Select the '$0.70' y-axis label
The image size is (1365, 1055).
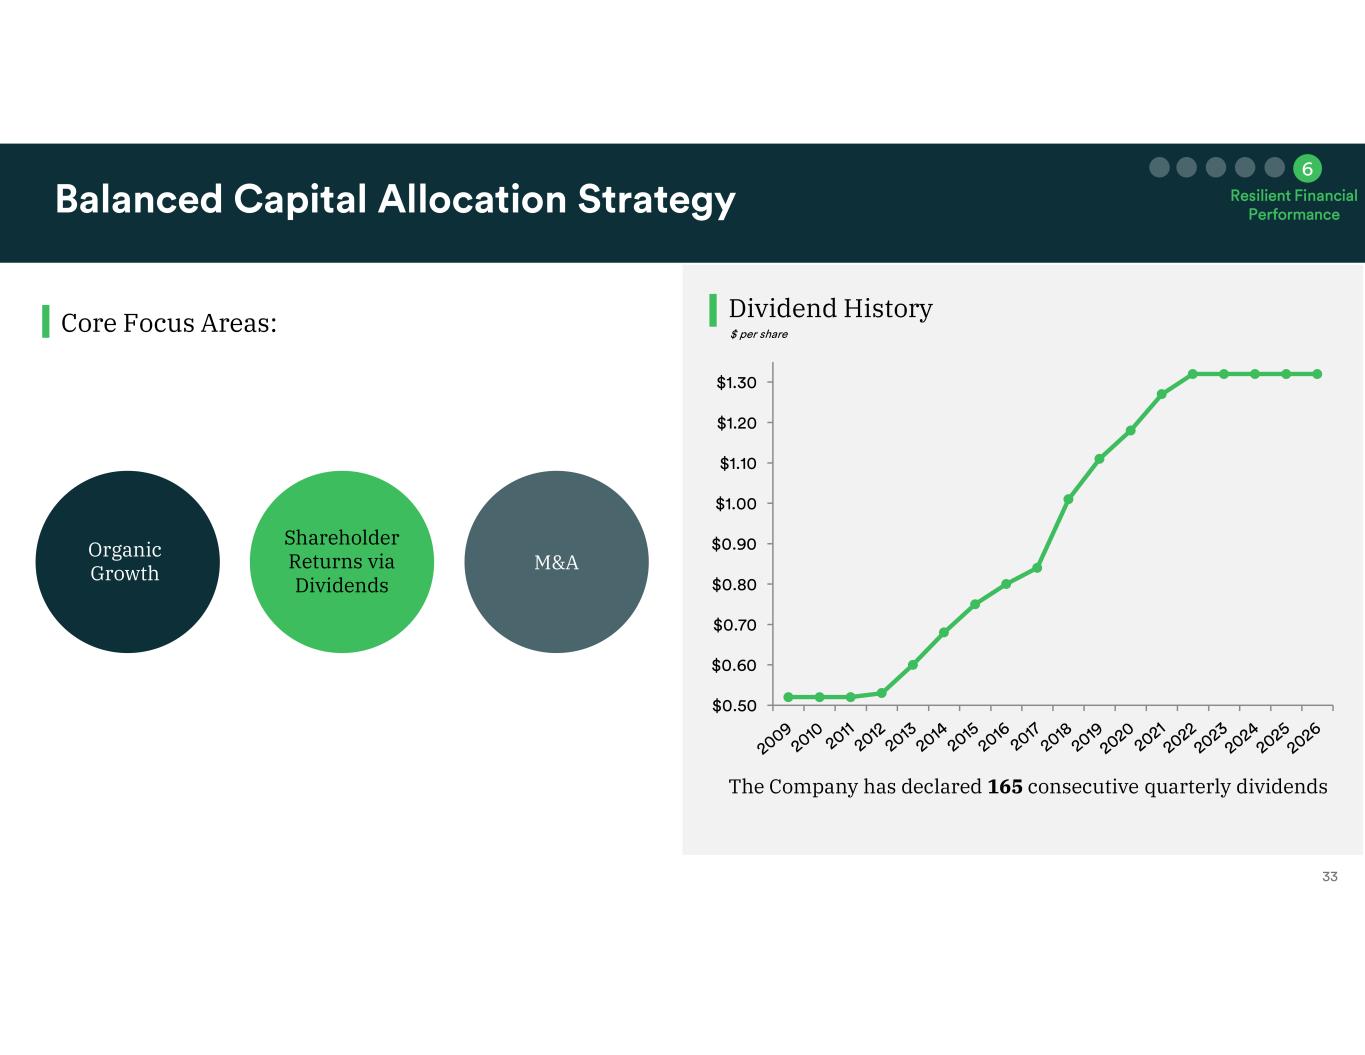click(x=735, y=625)
